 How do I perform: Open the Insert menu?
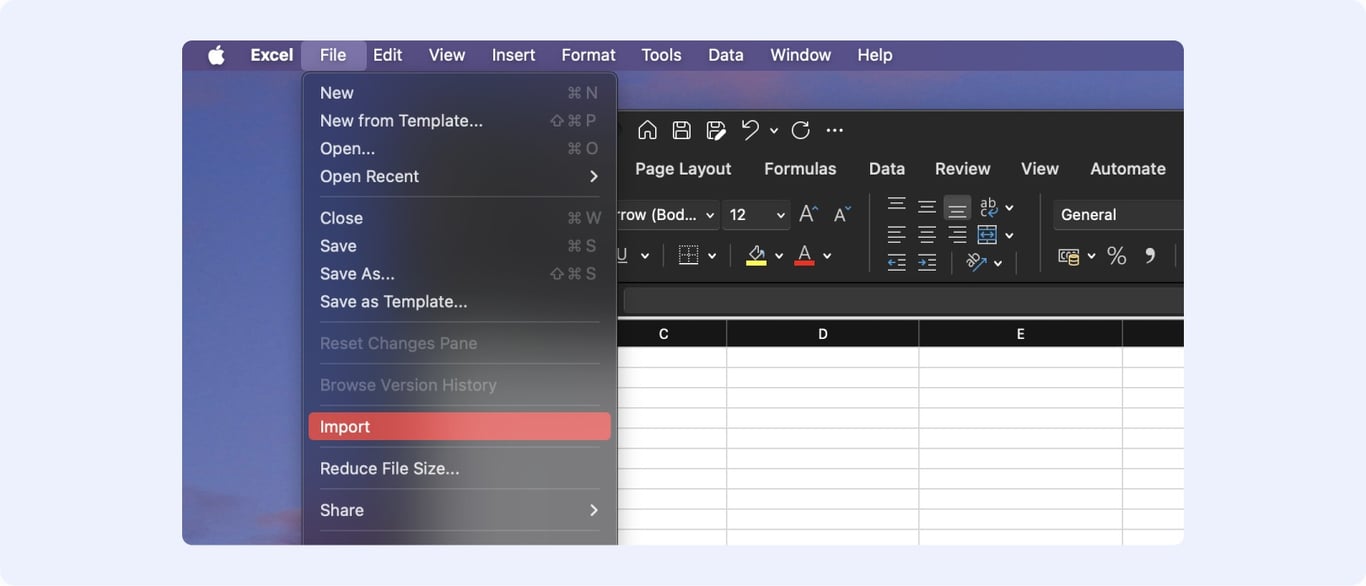coord(513,55)
